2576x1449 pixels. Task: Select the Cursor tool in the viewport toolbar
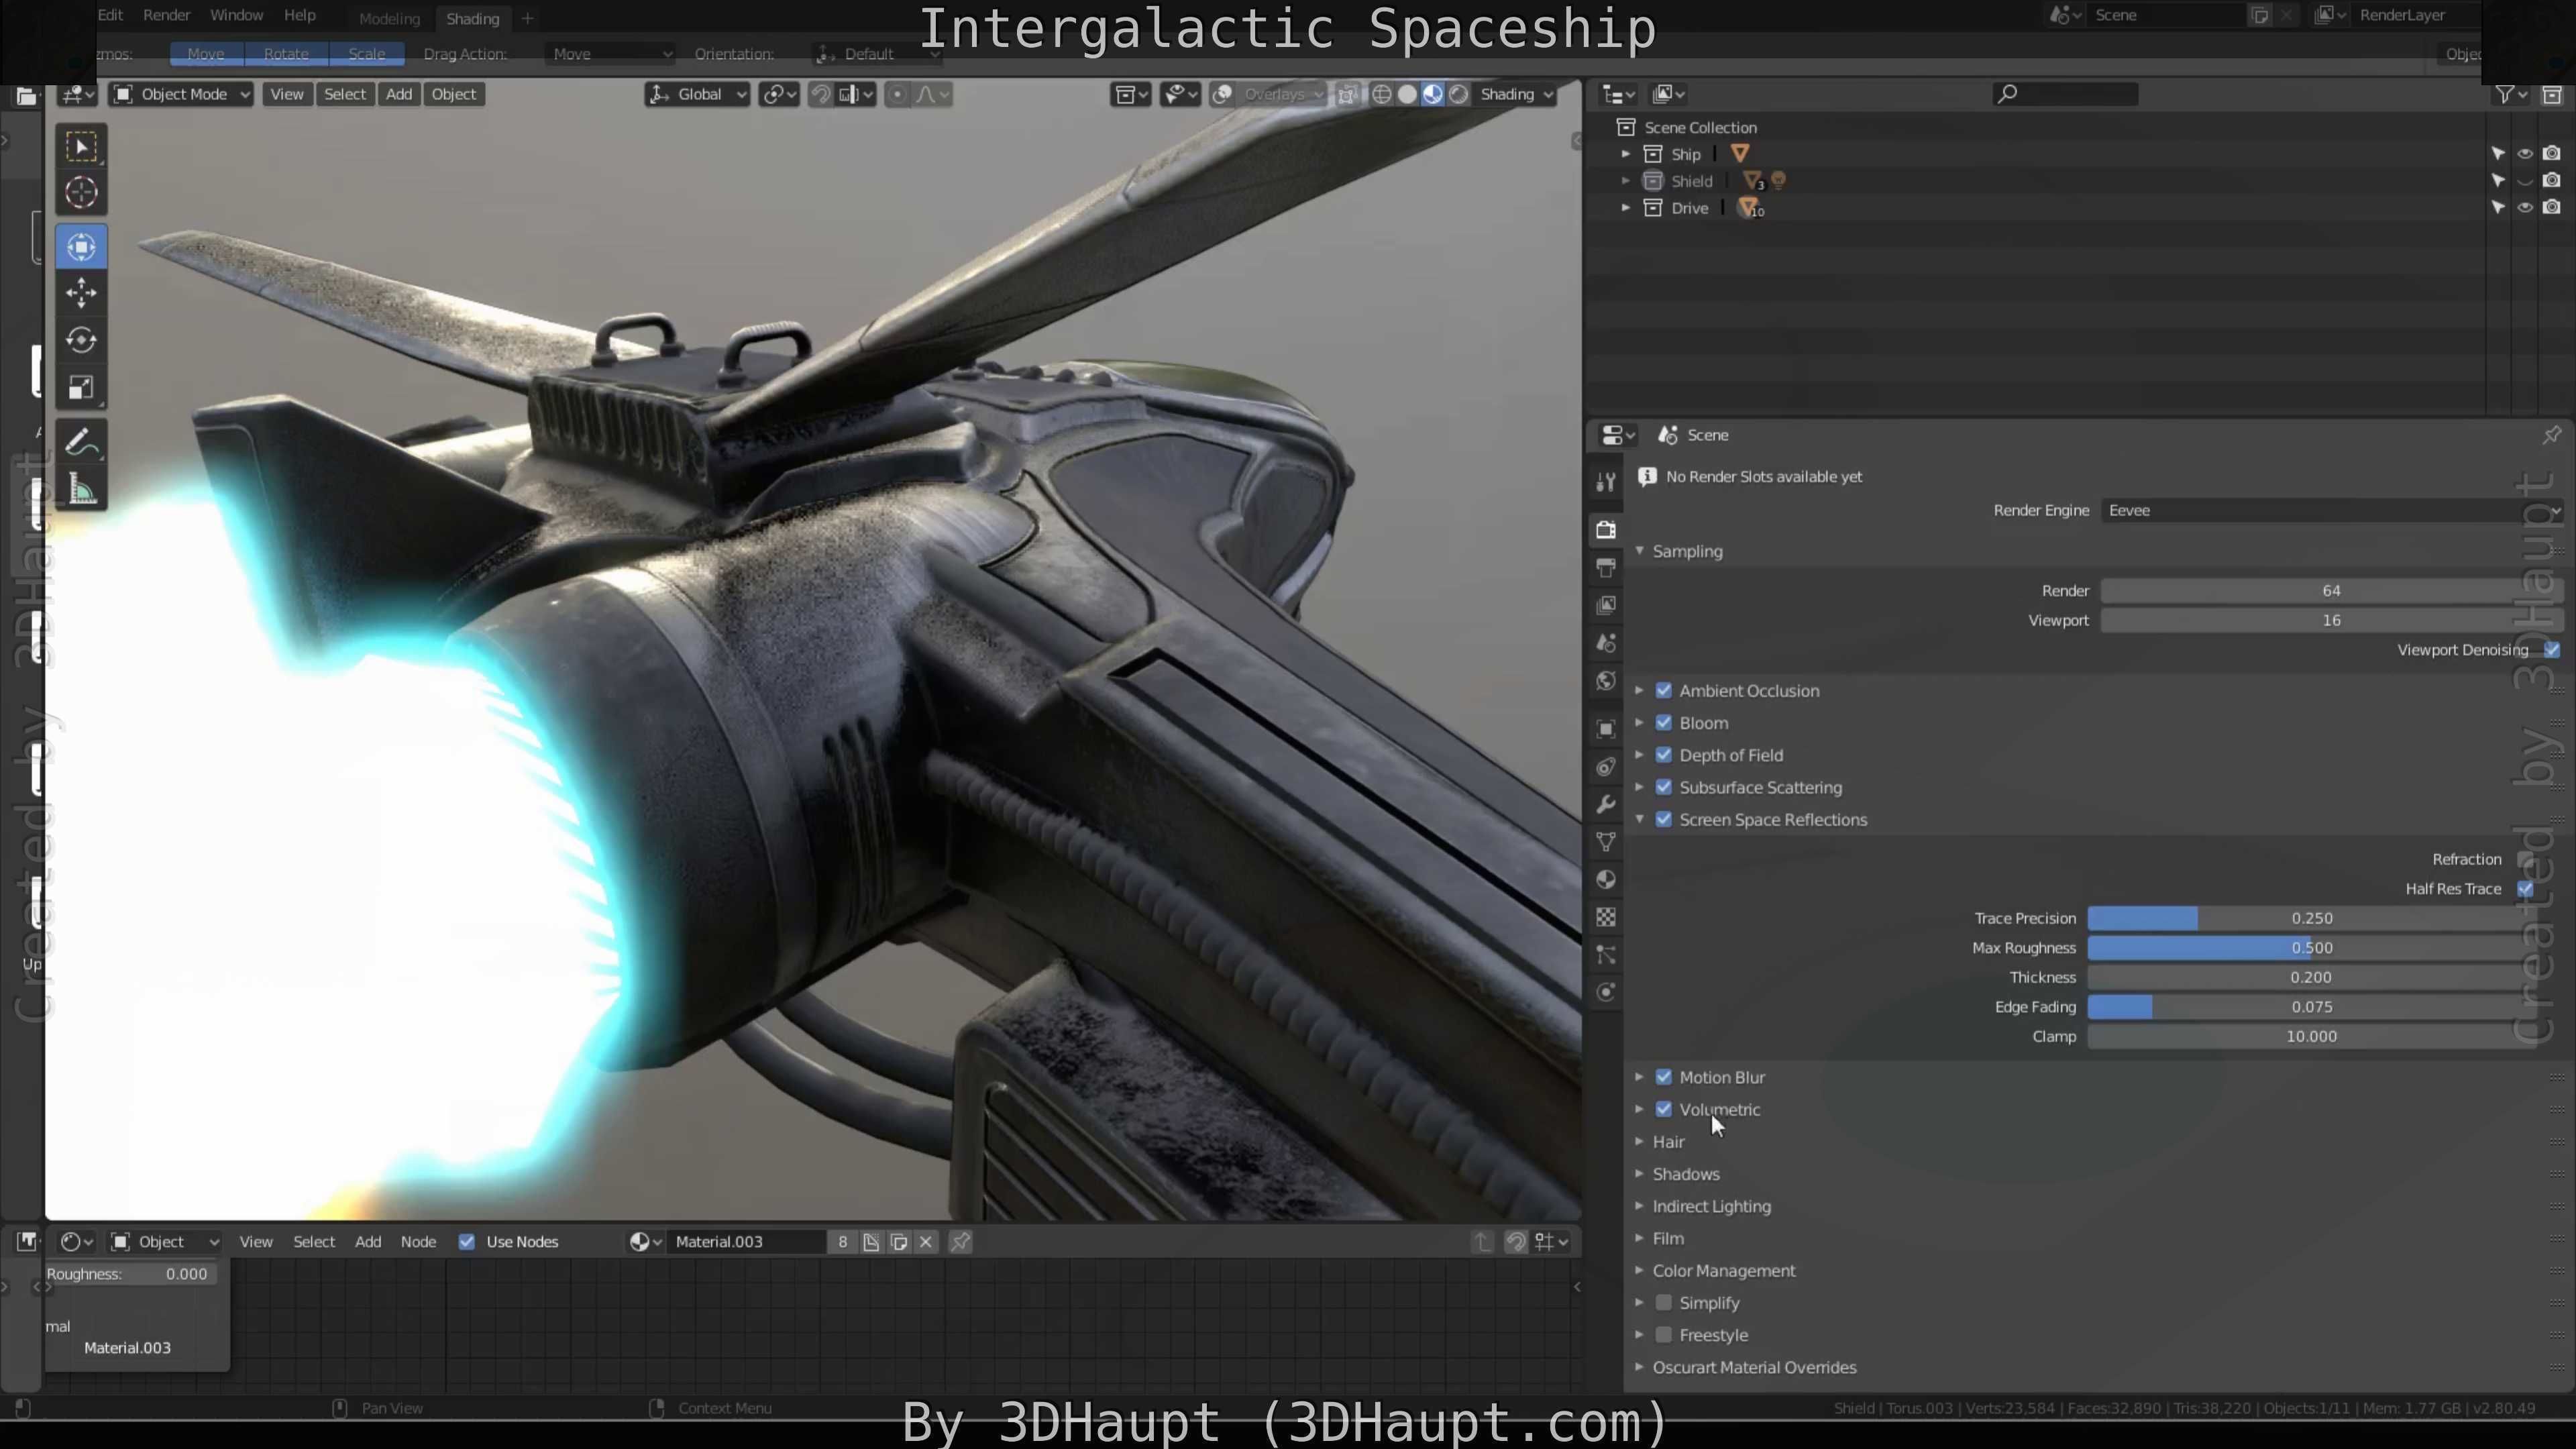tap(81, 192)
